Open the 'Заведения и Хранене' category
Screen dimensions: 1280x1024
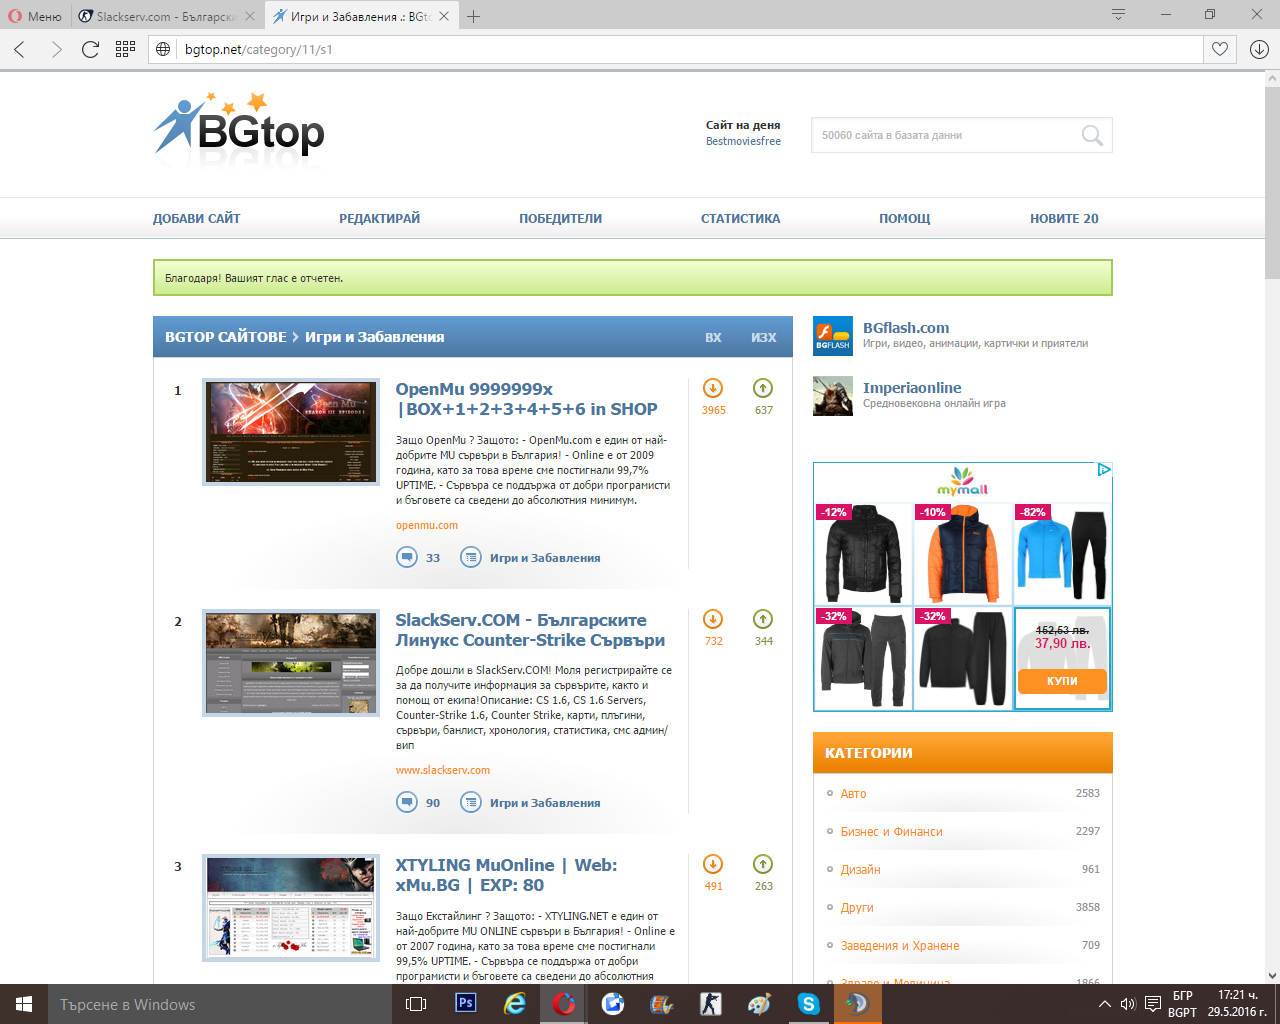(x=900, y=945)
